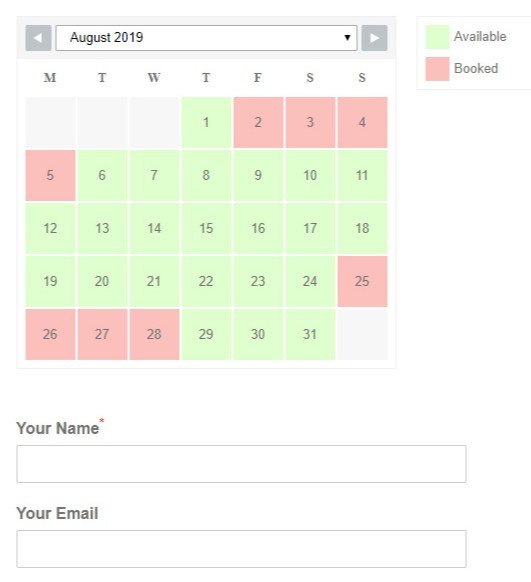Choose the last day, August 31
This screenshot has height=582, width=531.
click(x=310, y=335)
